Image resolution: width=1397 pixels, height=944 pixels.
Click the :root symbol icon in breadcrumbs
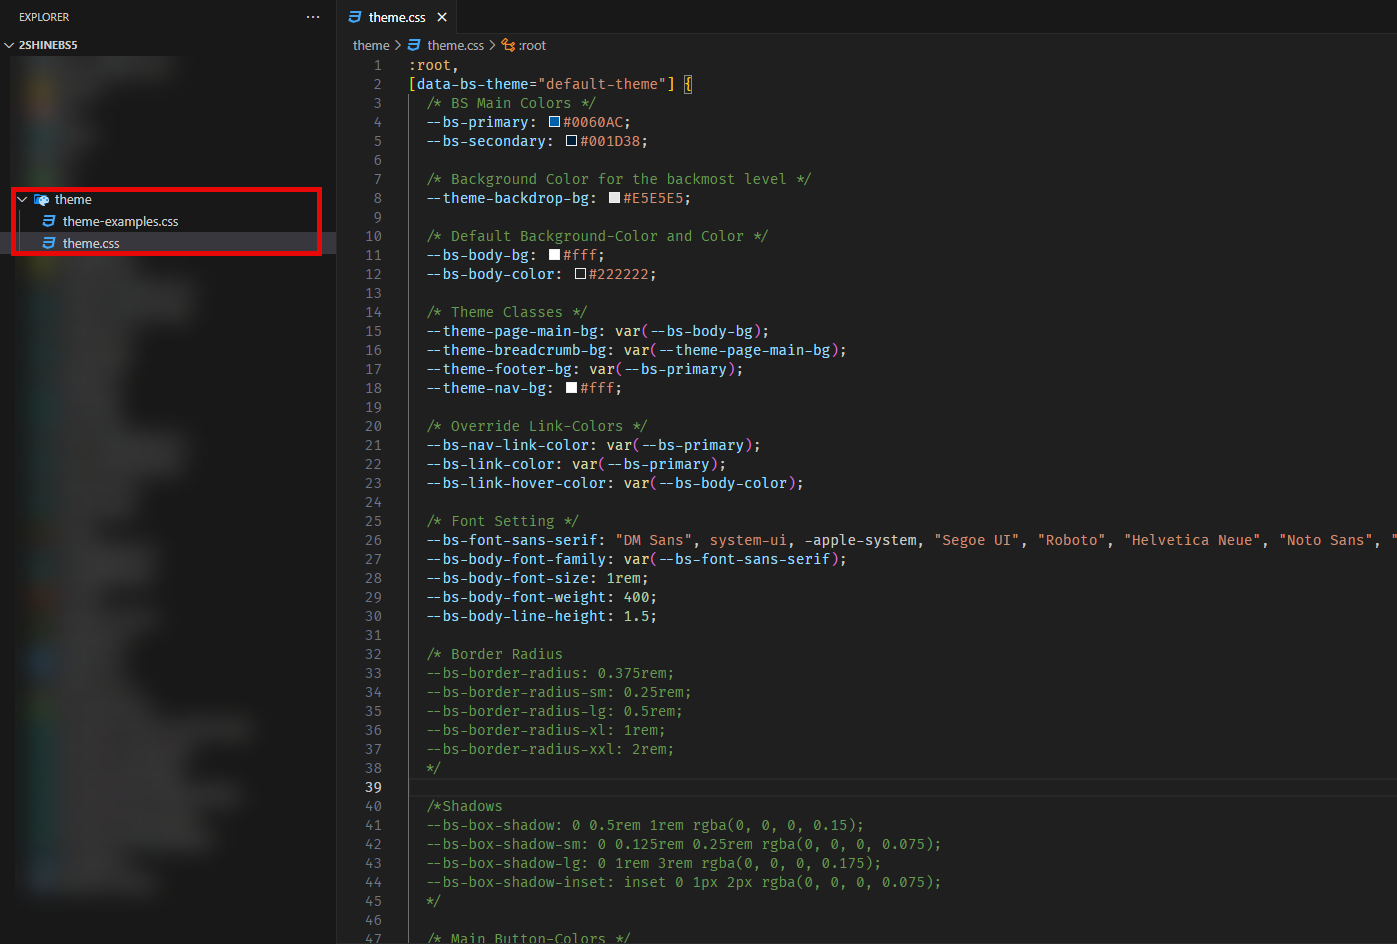(508, 45)
